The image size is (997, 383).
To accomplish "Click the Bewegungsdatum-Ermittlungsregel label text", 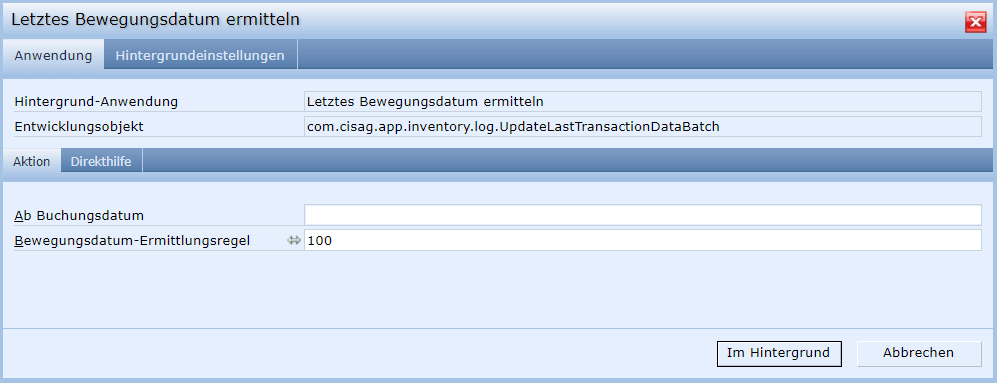I will tap(132, 240).
